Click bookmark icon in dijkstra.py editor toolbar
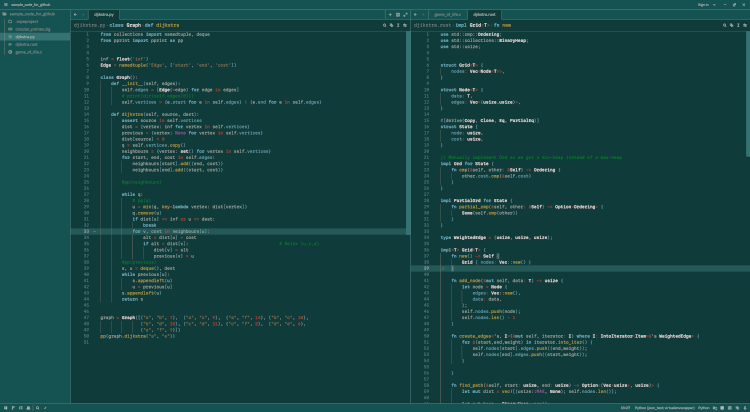 (x=405, y=25)
